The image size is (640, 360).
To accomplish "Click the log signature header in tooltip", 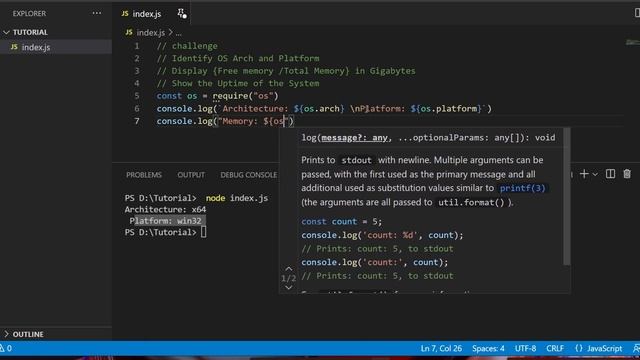I will pos(428,138).
